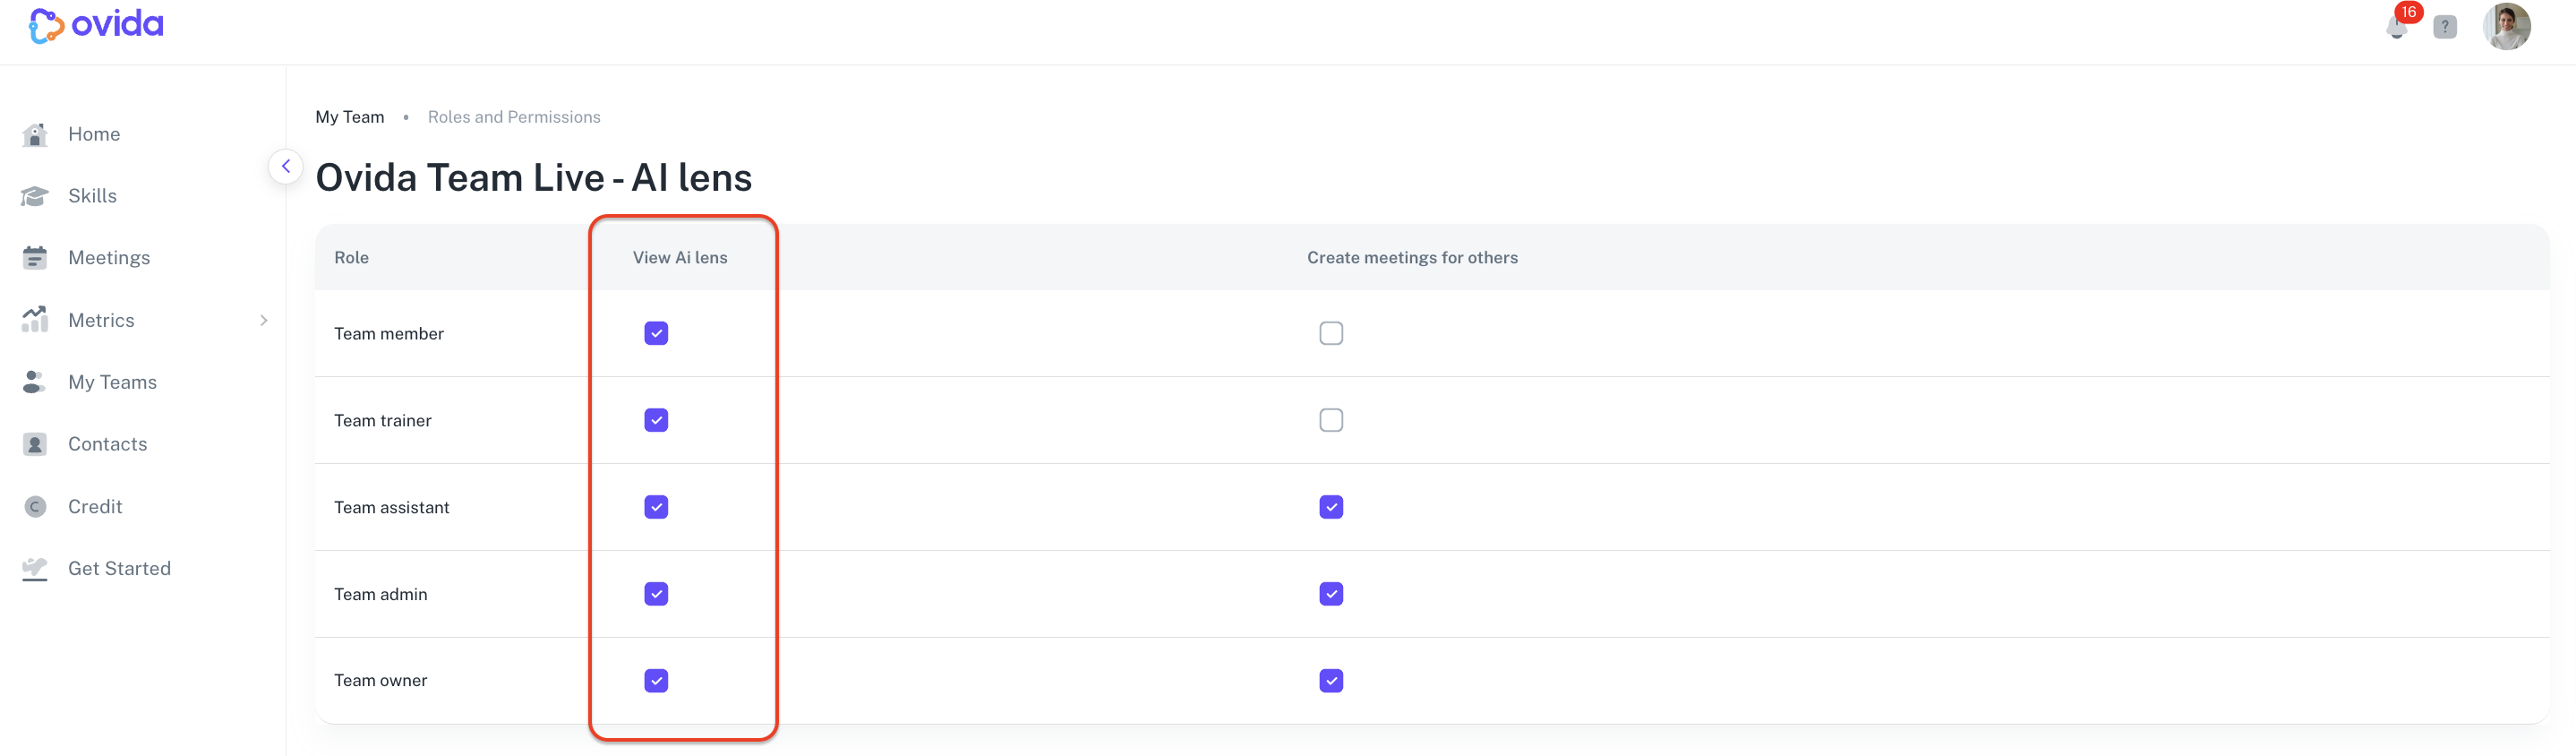
Task: Open Get Started page
Action: (x=119, y=569)
